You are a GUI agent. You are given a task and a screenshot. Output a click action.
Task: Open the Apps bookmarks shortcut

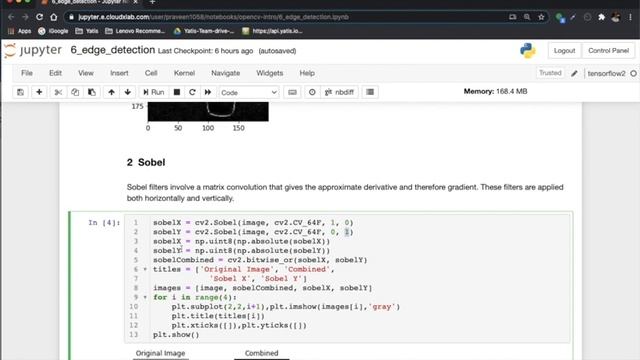(x=20, y=31)
